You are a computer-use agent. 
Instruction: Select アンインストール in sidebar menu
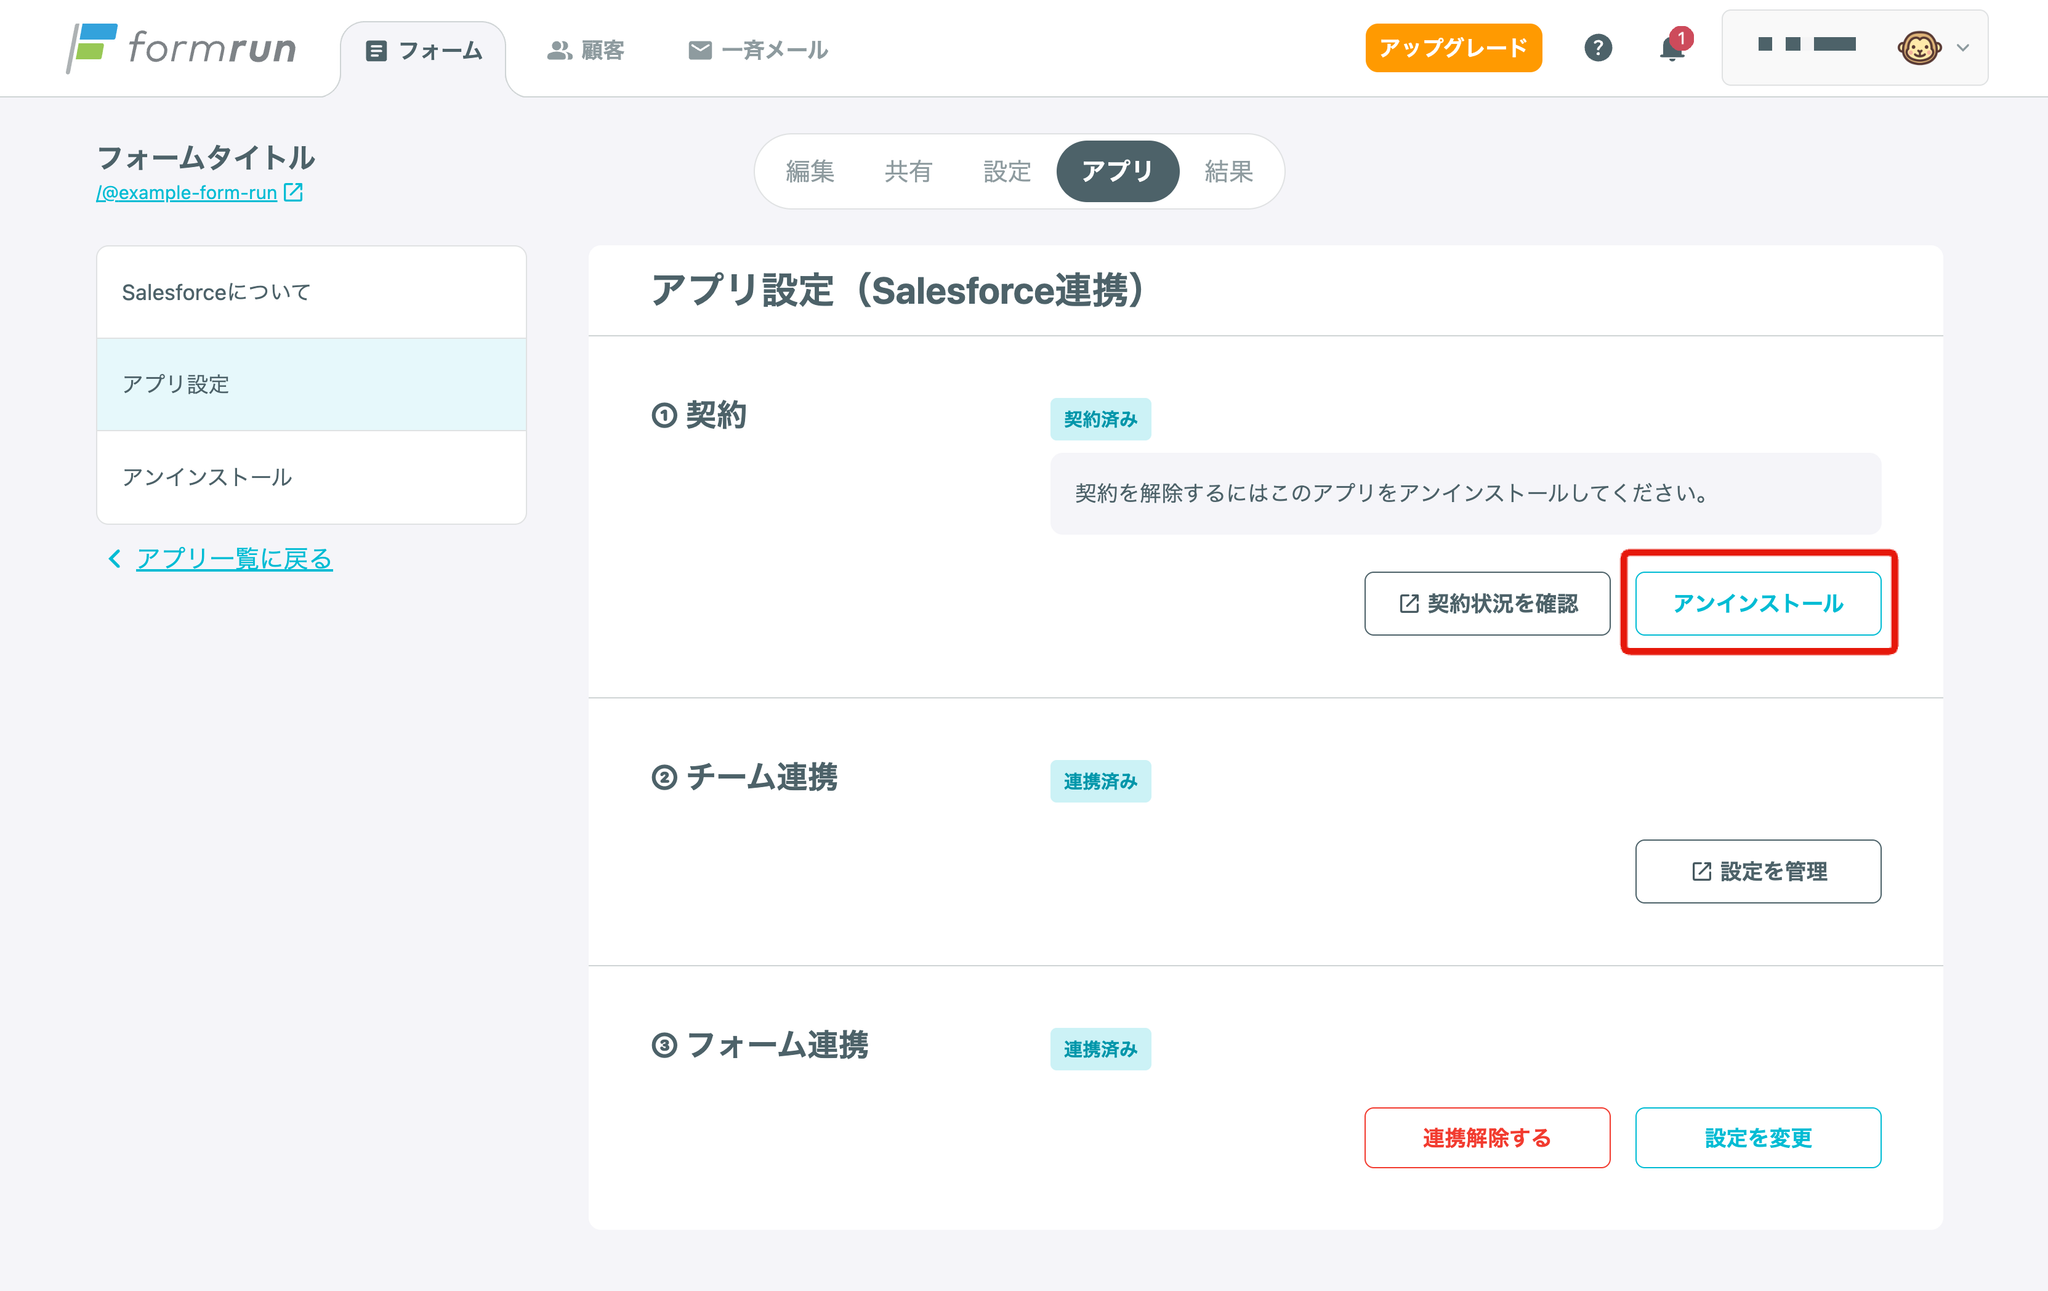tap(311, 477)
